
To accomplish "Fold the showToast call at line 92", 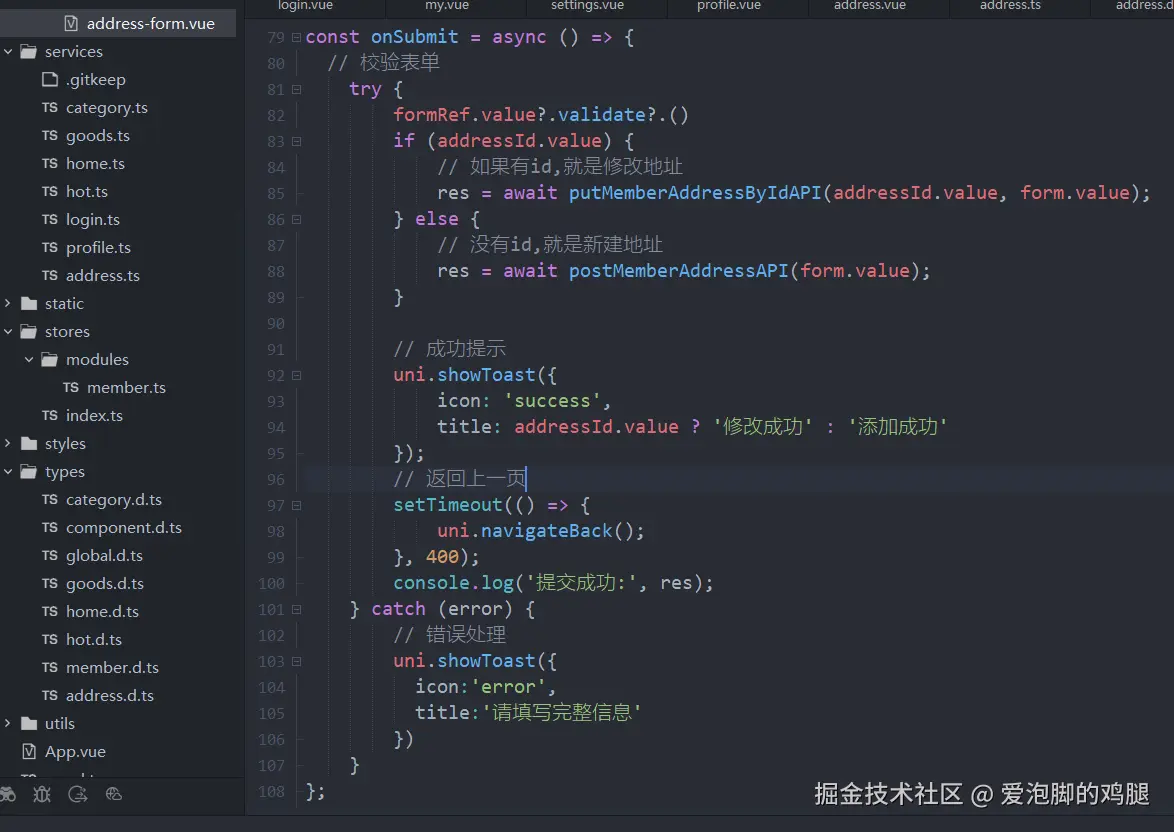I will pyautogui.click(x=296, y=375).
